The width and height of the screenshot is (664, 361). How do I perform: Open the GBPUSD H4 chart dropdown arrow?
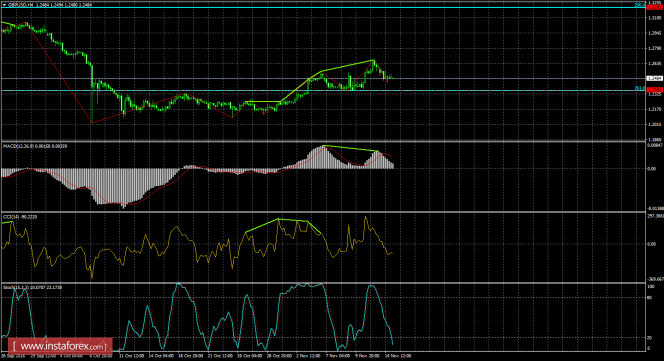5,5
